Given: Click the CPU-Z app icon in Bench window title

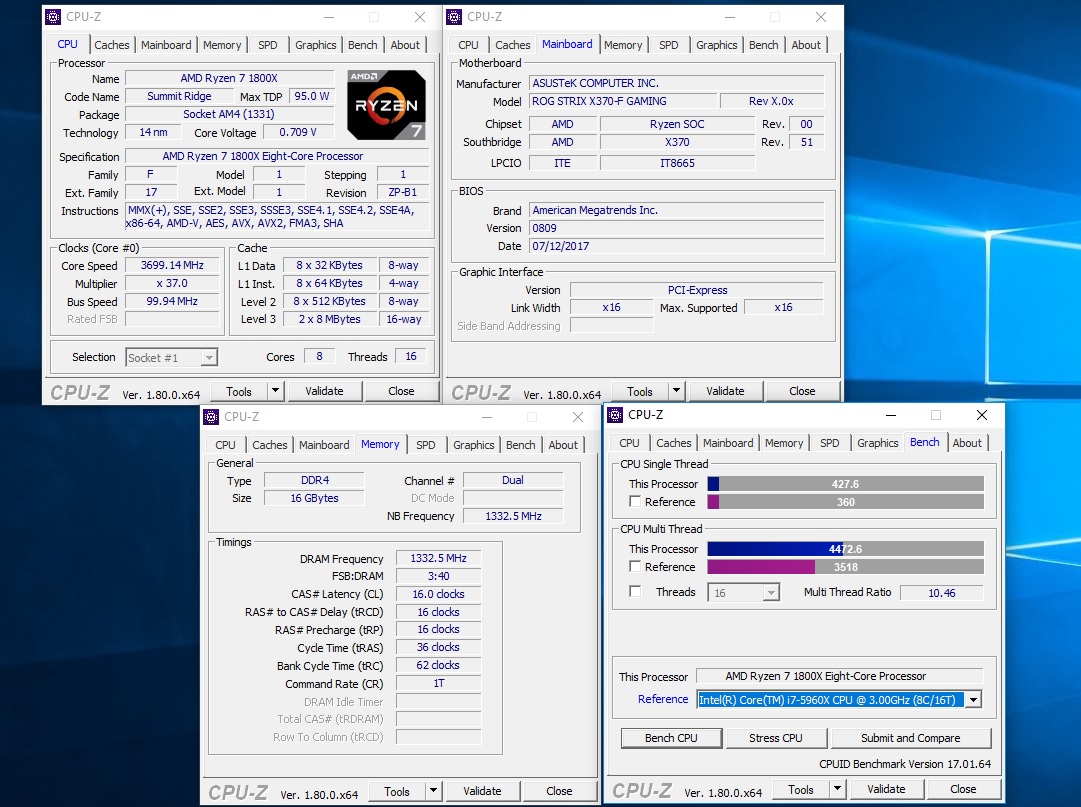Looking at the screenshot, I should click(615, 415).
